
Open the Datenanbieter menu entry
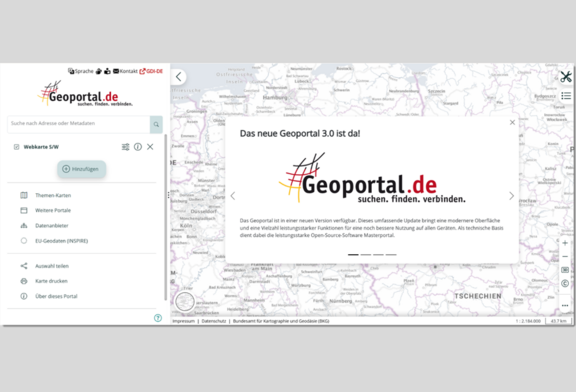click(x=44, y=226)
